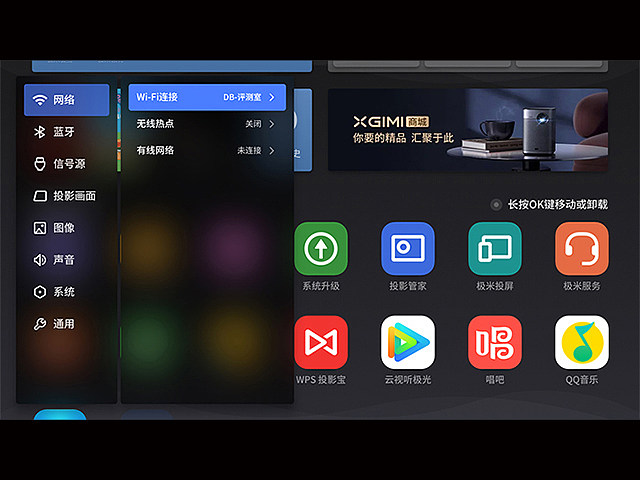Click the DB-评测室 connected network name
The image size is (640, 480).
pos(242,97)
